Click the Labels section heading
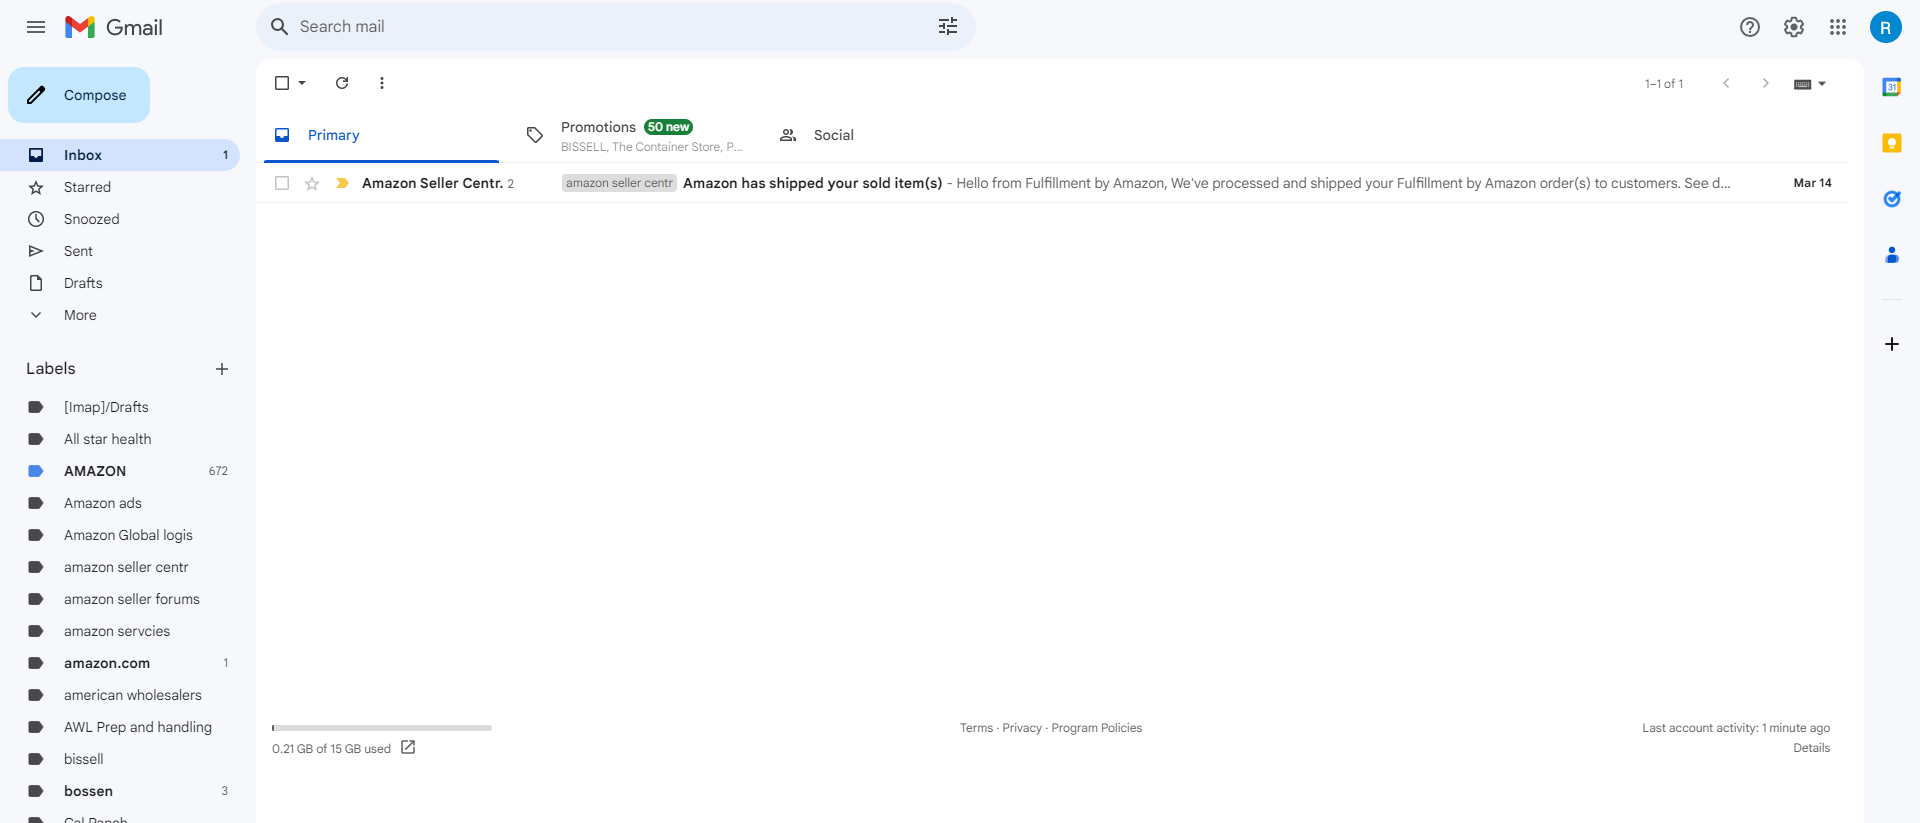This screenshot has height=823, width=1920. (x=51, y=369)
